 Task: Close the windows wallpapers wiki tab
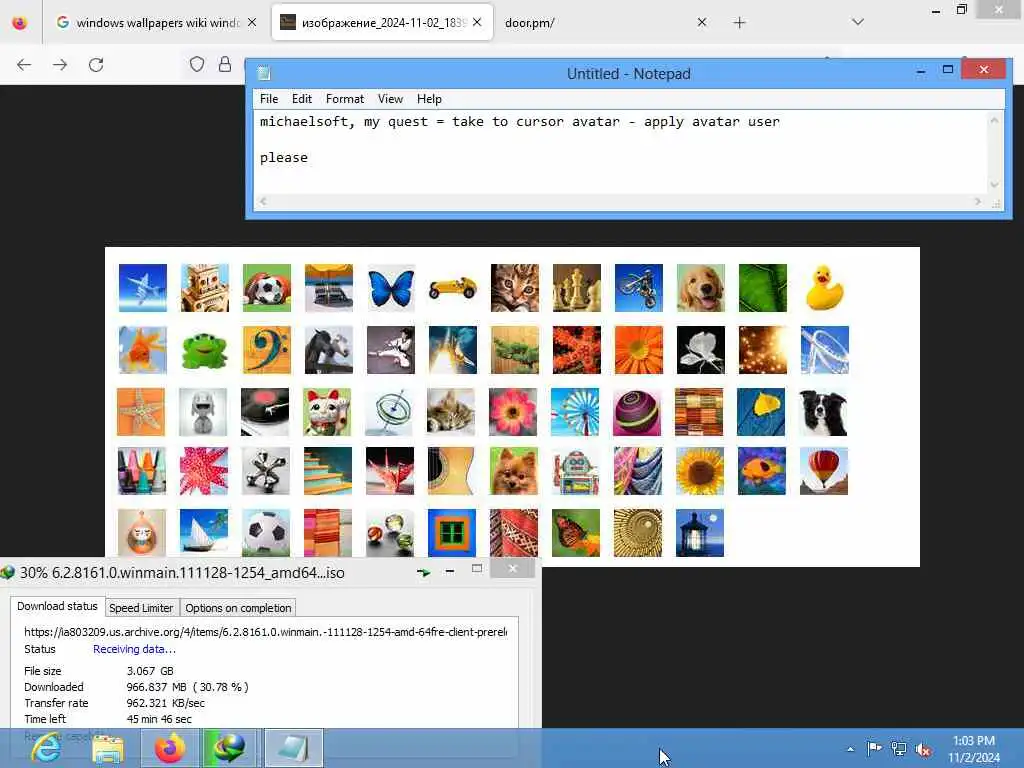pyautogui.click(x=252, y=22)
